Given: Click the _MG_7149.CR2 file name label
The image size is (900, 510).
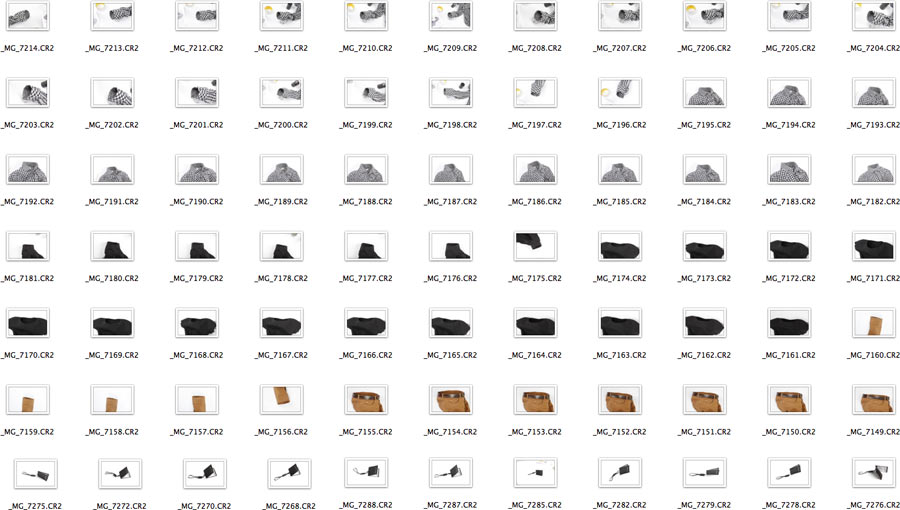Looking at the screenshot, I should 873,432.
